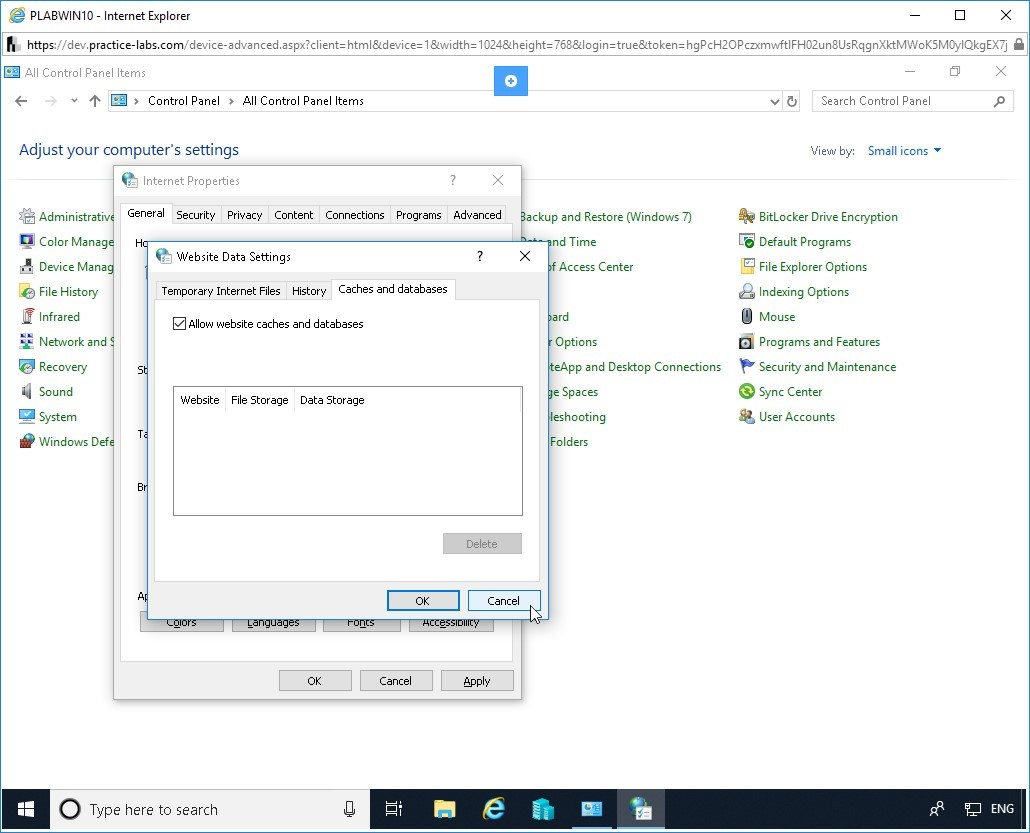
Task: Open the Security tab in Internet Properties
Action: [195, 215]
